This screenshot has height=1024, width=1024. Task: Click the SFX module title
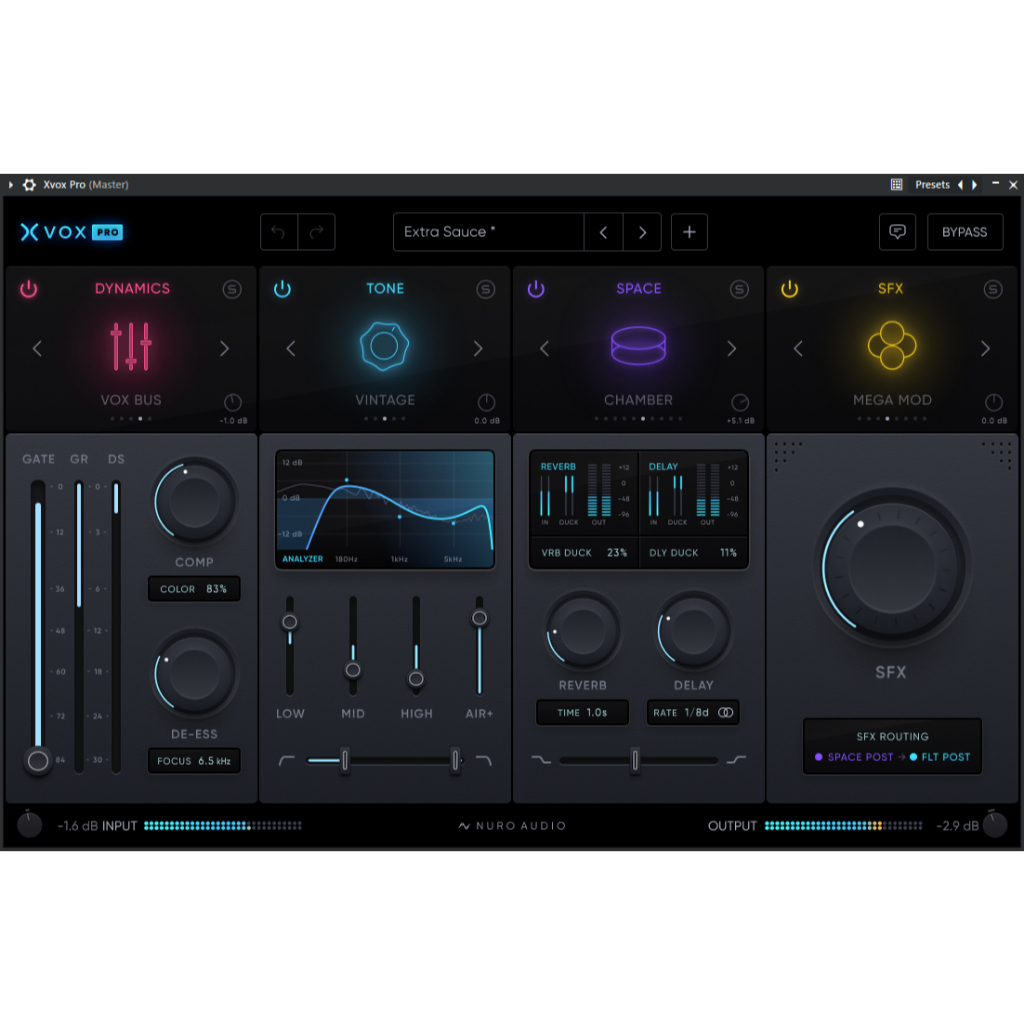pos(891,289)
